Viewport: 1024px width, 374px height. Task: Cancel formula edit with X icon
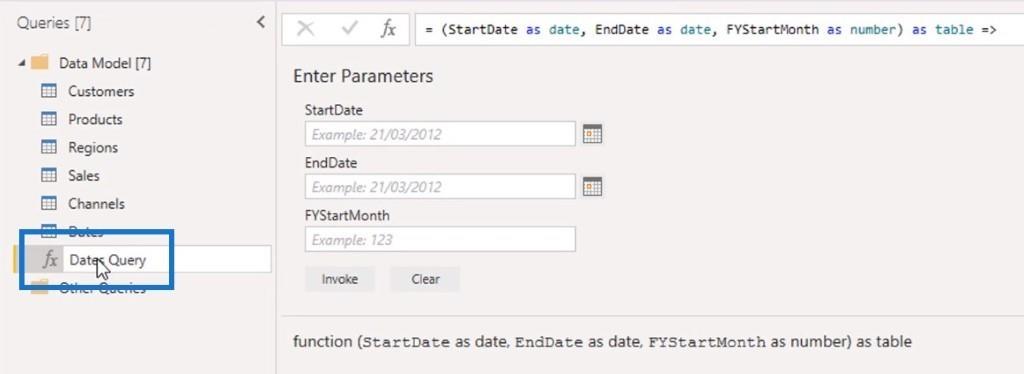click(x=306, y=29)
